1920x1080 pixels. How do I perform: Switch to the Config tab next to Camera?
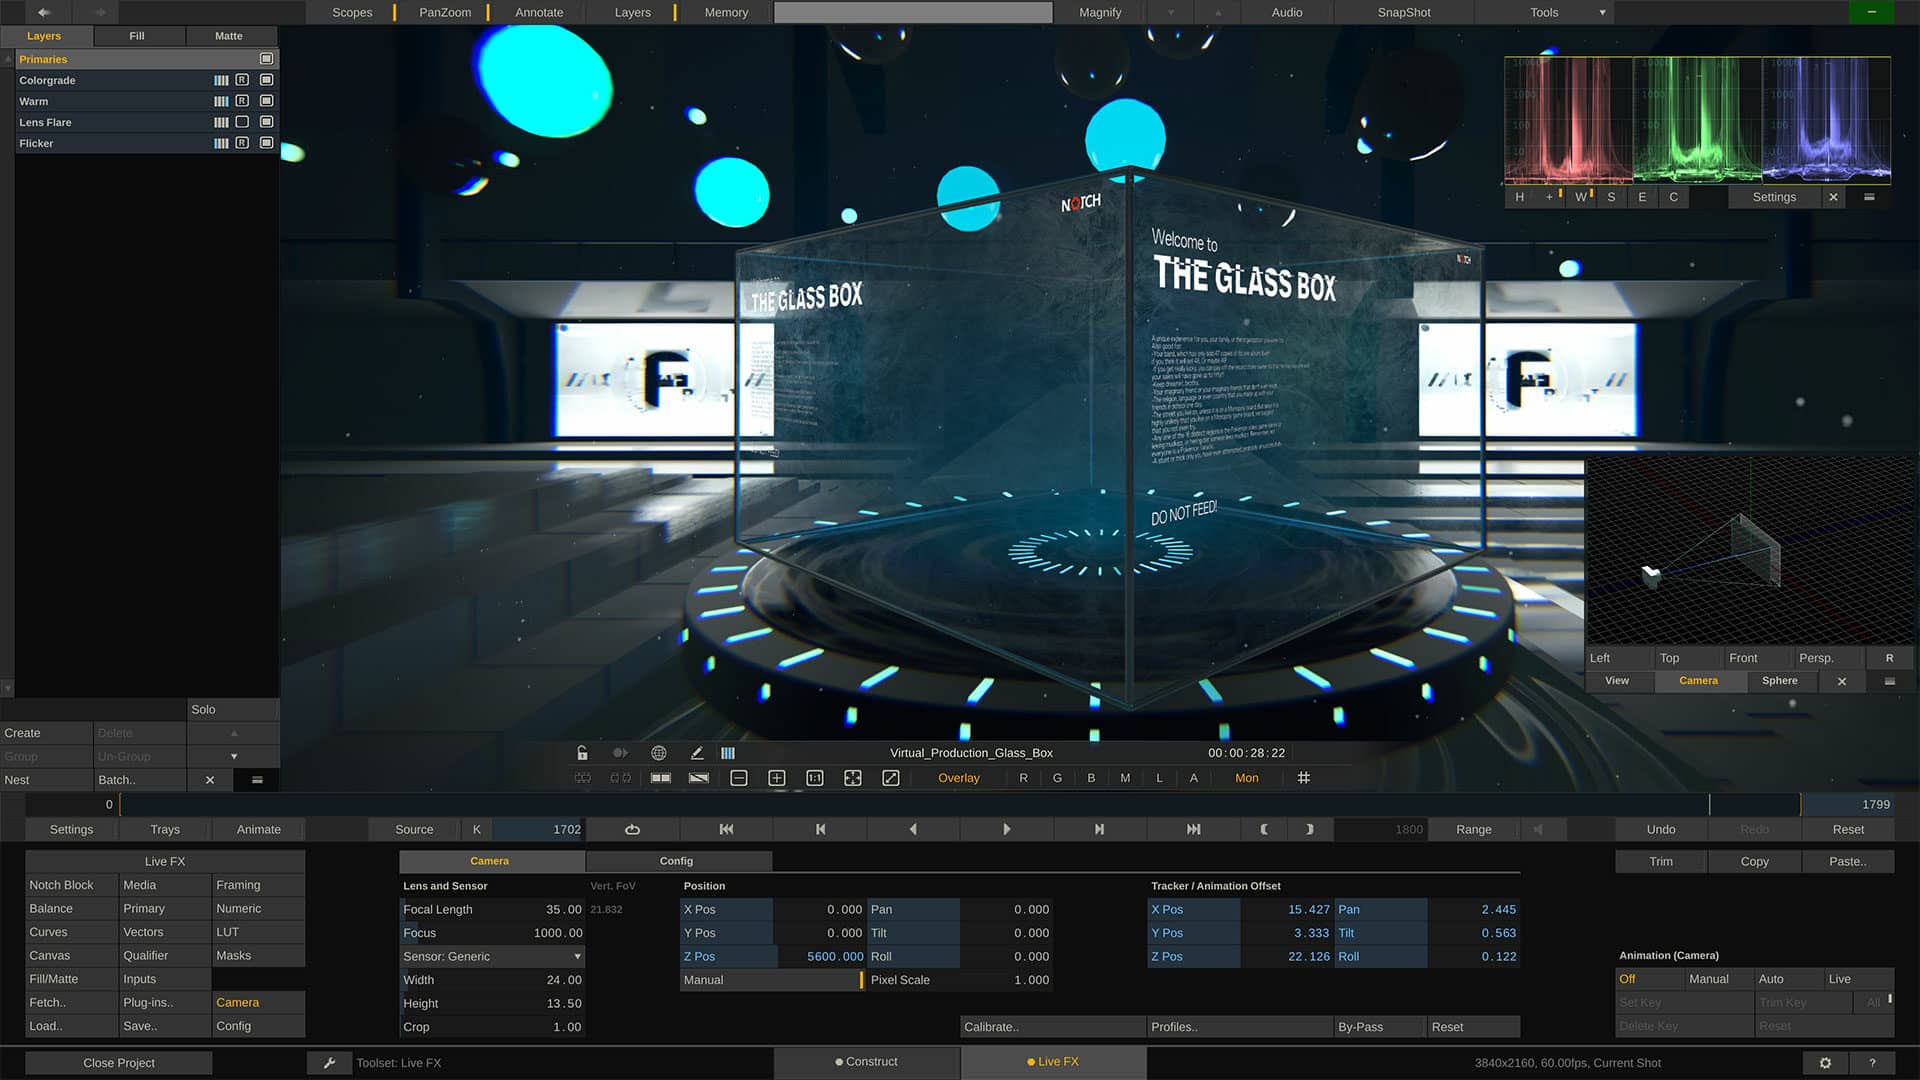pos(677,860)
